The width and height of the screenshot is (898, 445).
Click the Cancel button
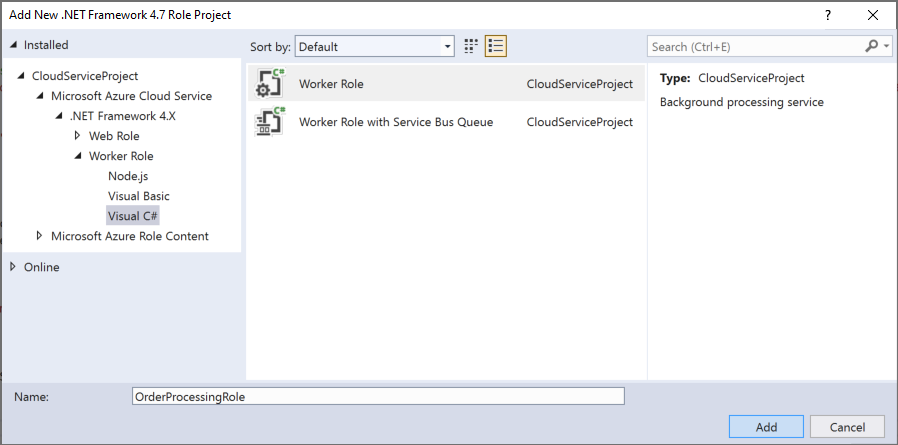pos(847,427)
